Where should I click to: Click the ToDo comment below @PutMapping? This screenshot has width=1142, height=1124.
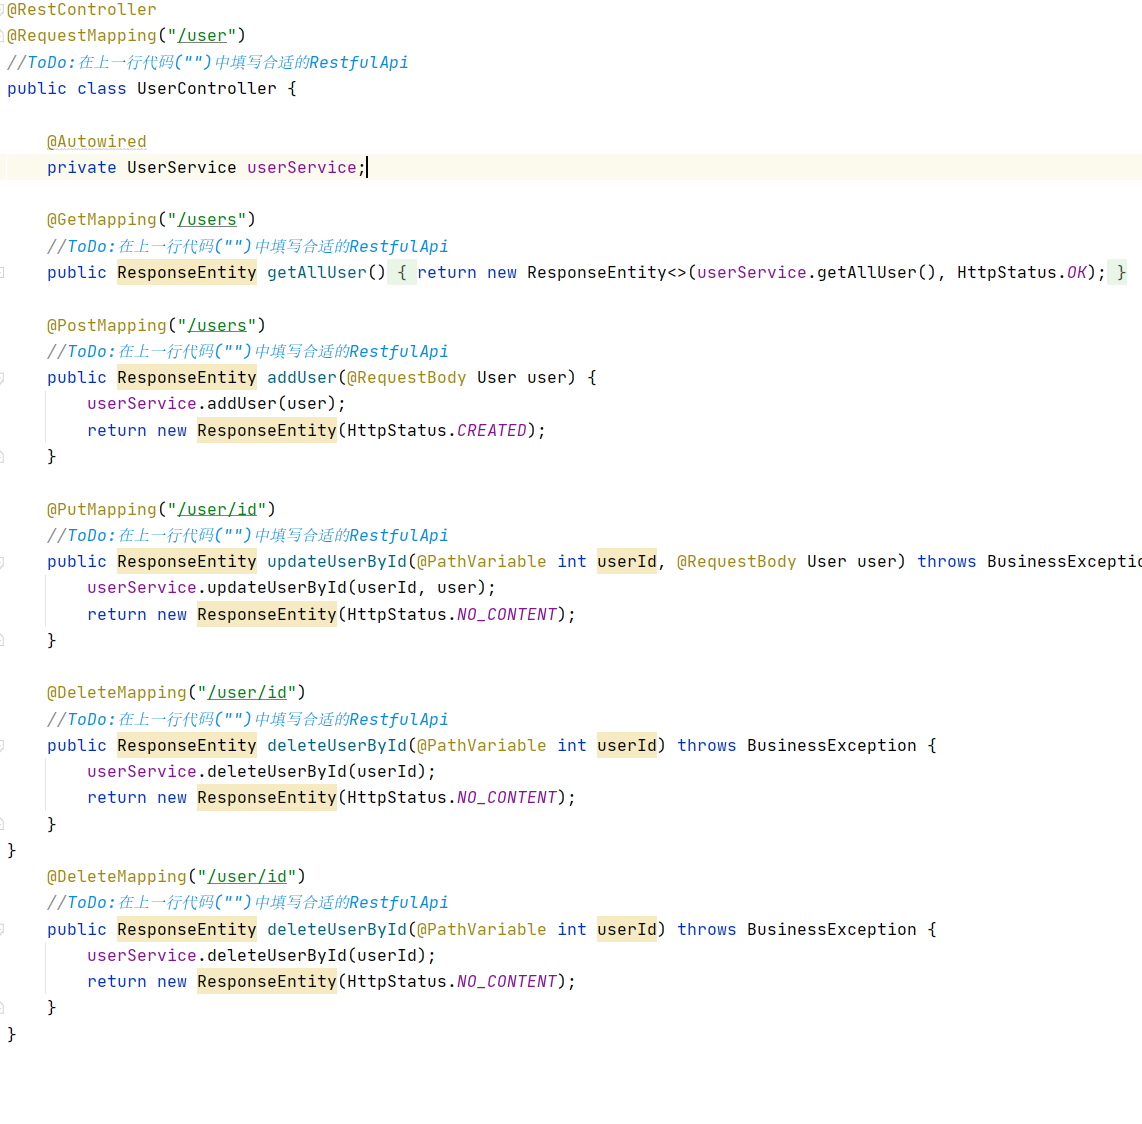[x=248, y=535]
